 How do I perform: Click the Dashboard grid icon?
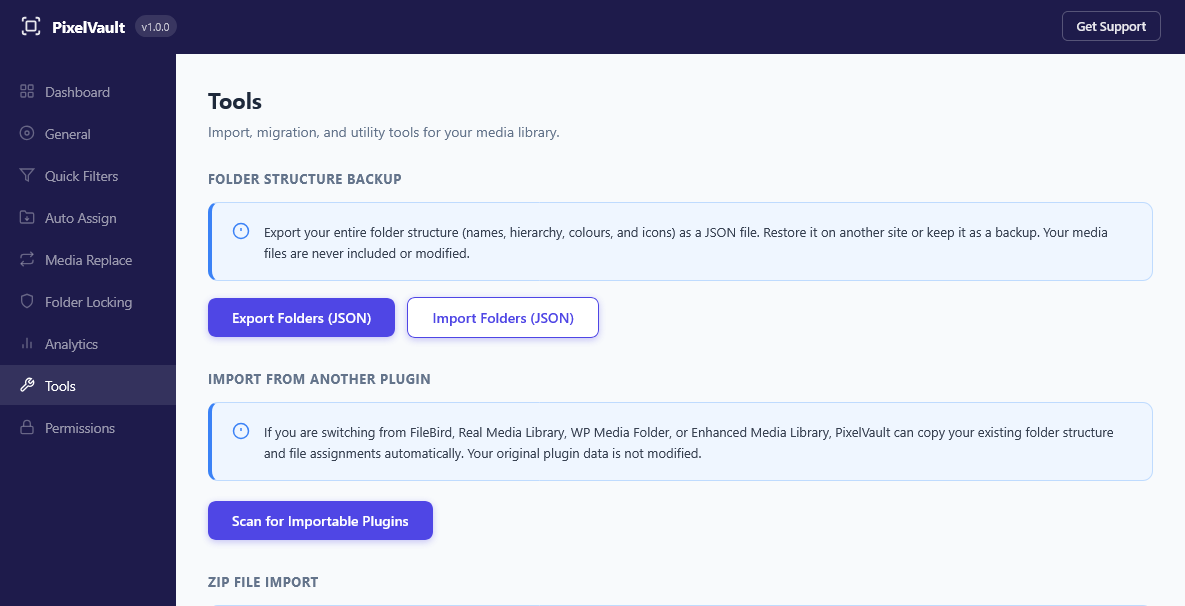[x=27, y=91]
